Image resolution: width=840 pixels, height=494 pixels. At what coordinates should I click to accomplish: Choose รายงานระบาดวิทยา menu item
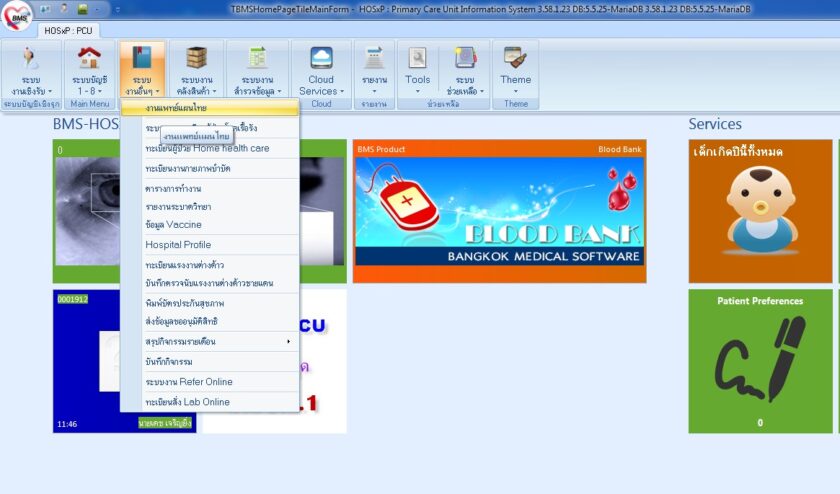point(210,207)
